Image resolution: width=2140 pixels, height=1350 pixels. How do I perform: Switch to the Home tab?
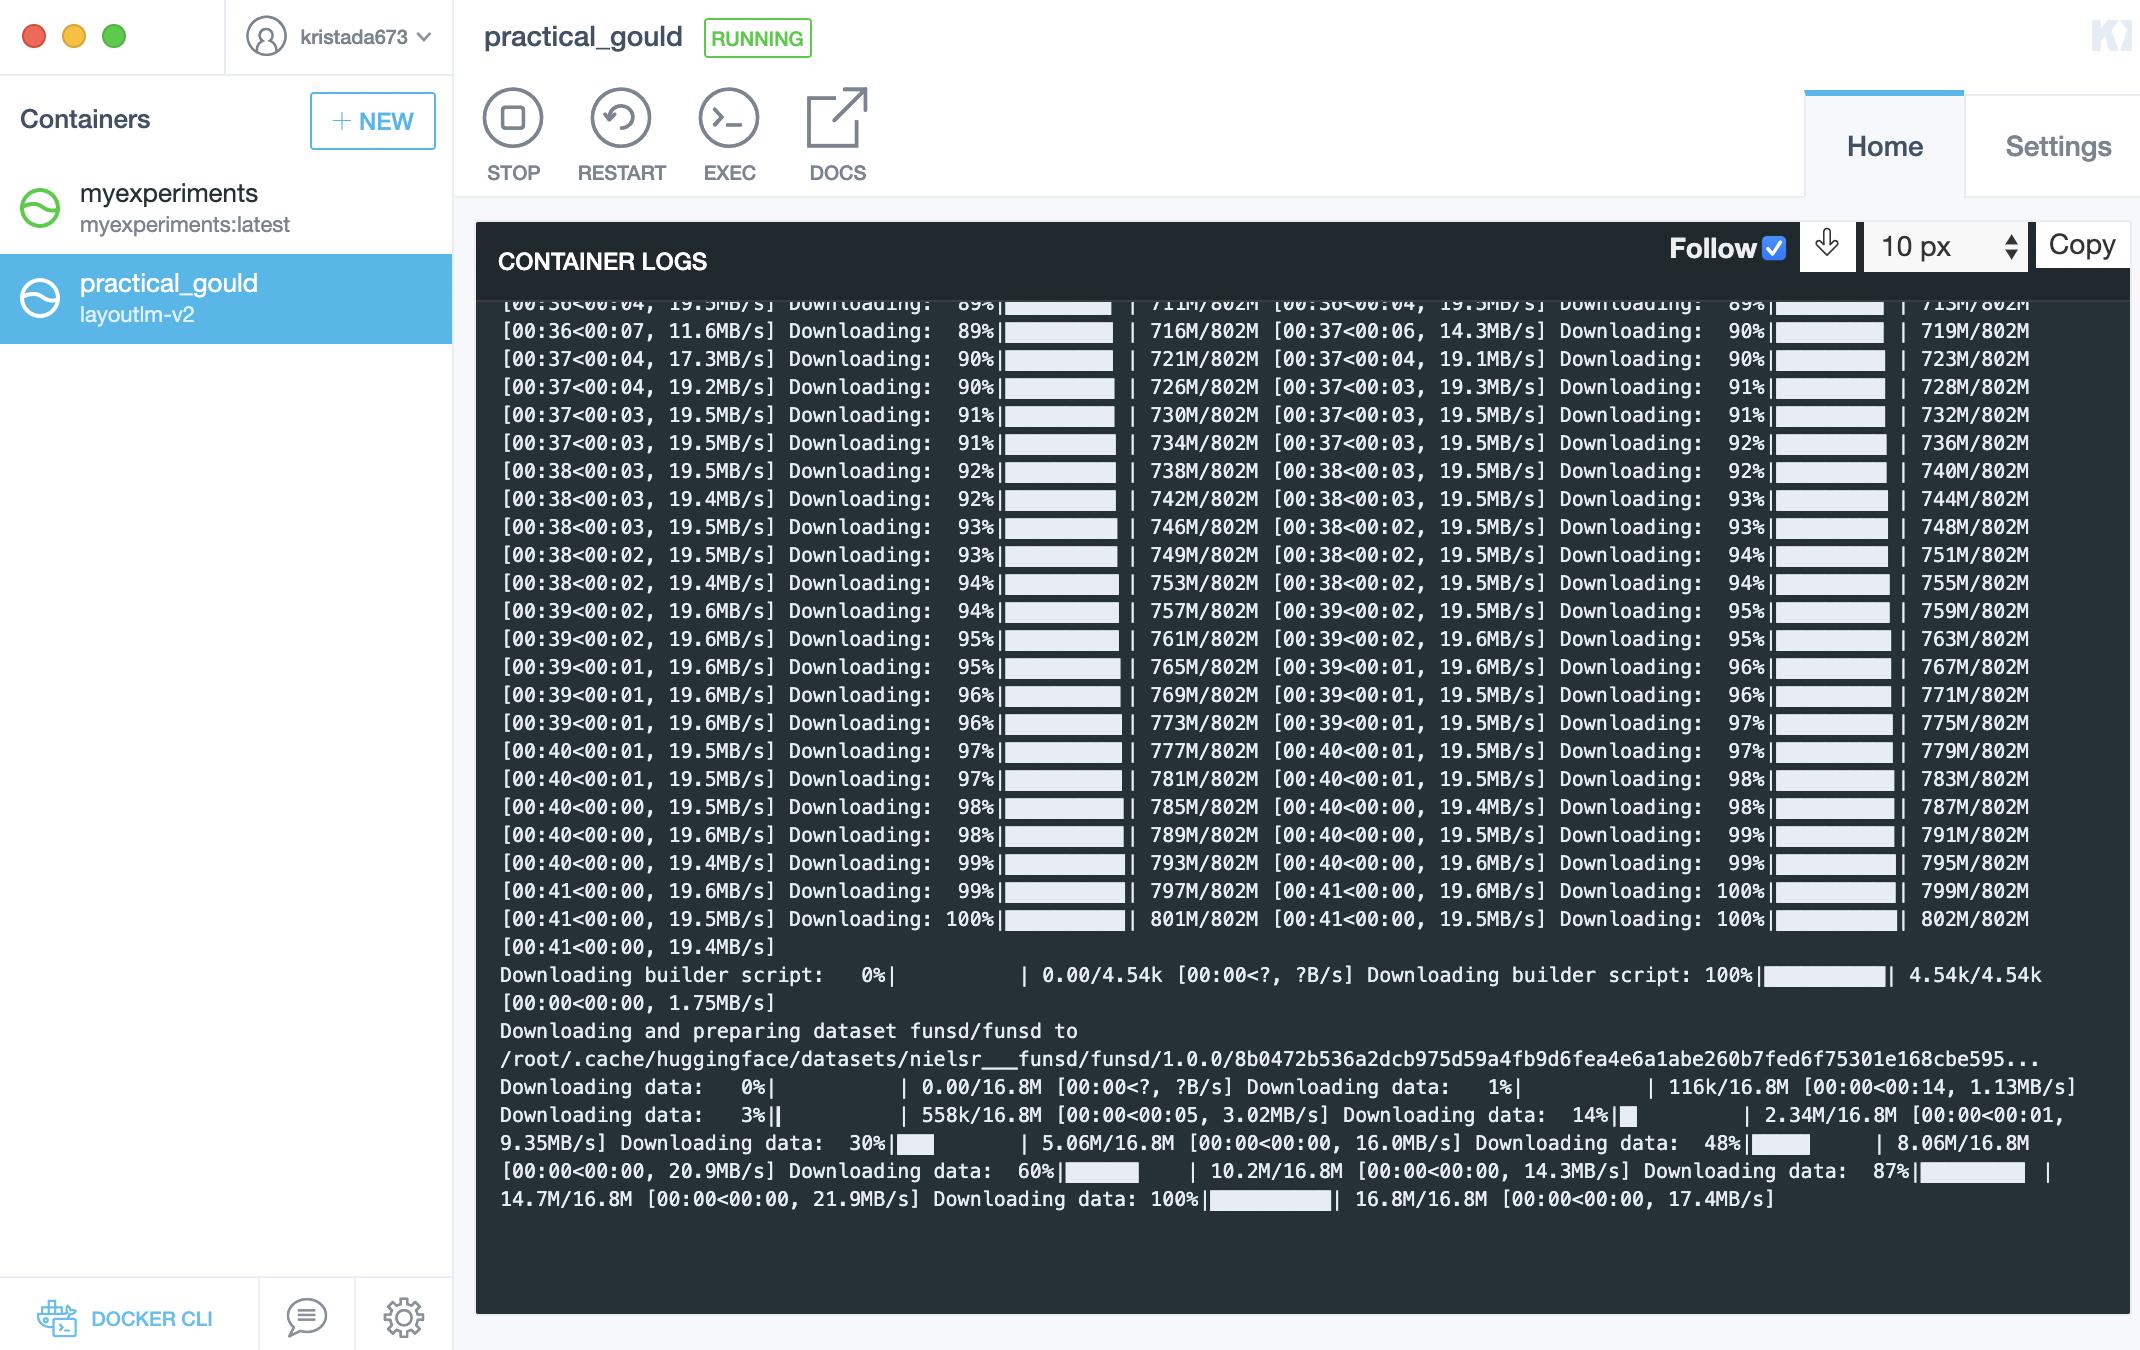click(x=1883, y=143)
